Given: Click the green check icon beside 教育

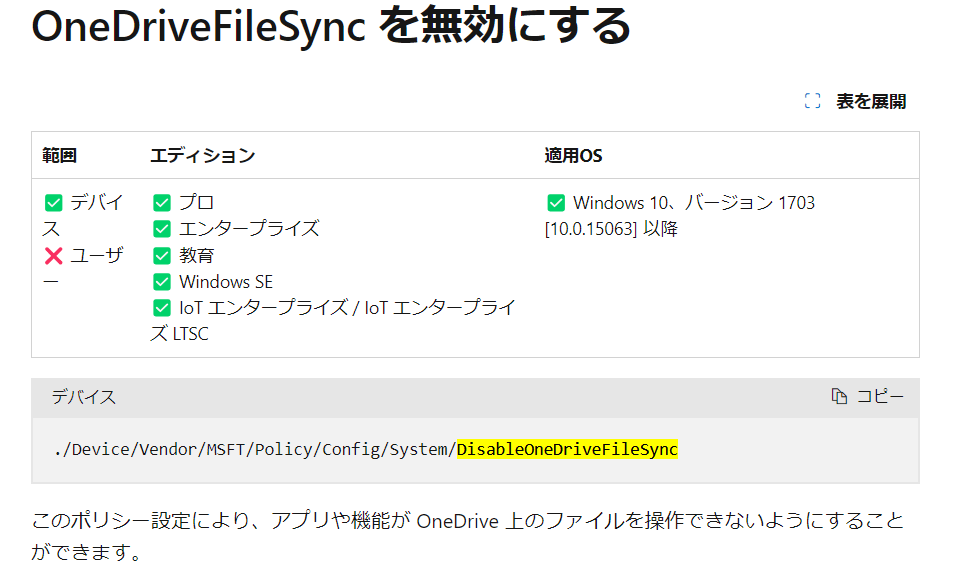Looking at the screenshot, I should click(162, 255).
